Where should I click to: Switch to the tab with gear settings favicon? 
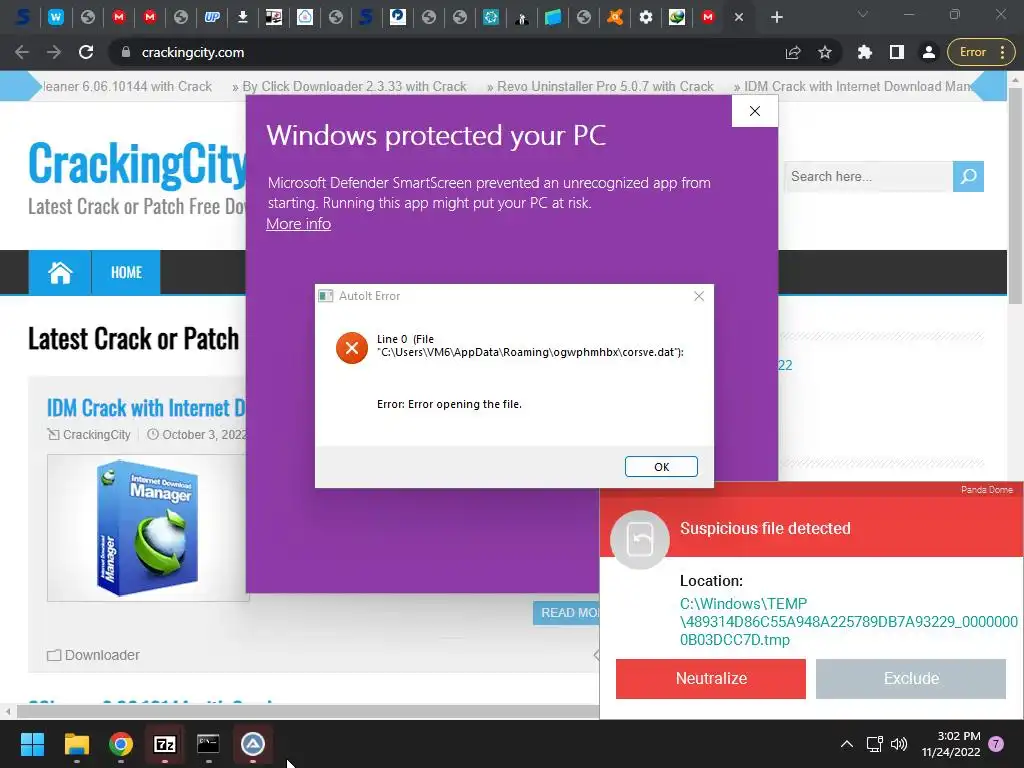tap(646, 17)
